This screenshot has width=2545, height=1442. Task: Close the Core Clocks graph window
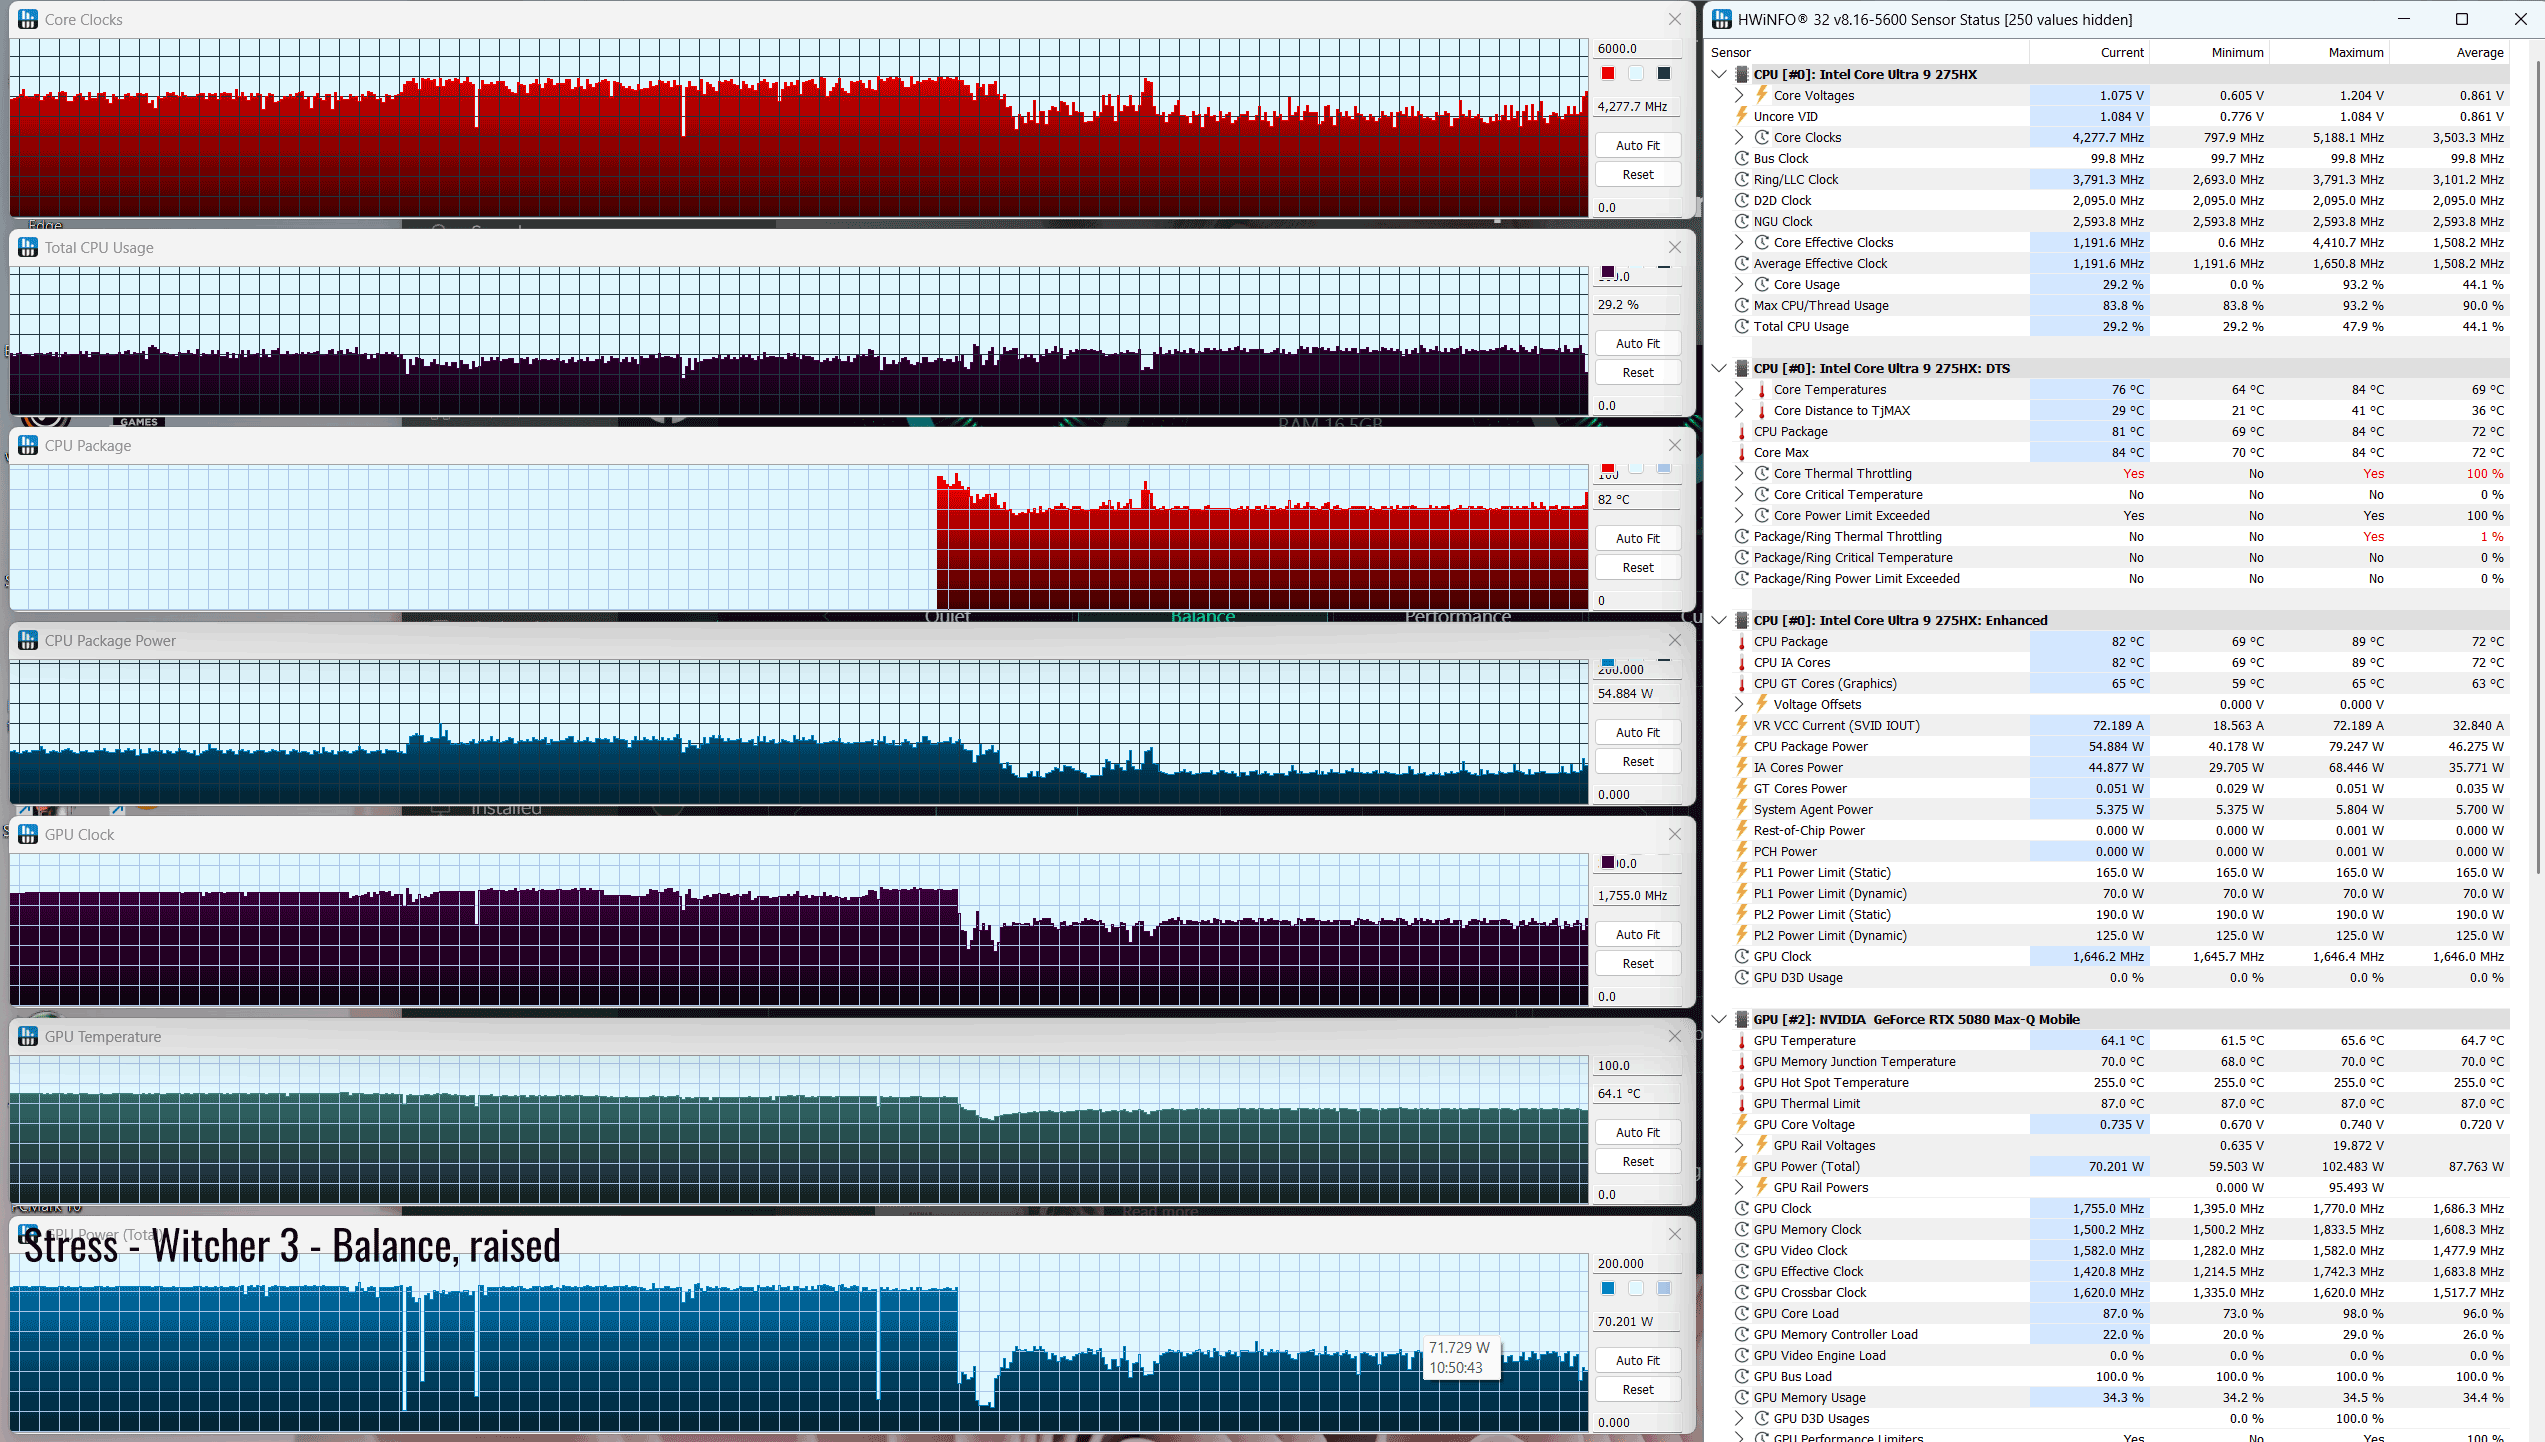1674,19
